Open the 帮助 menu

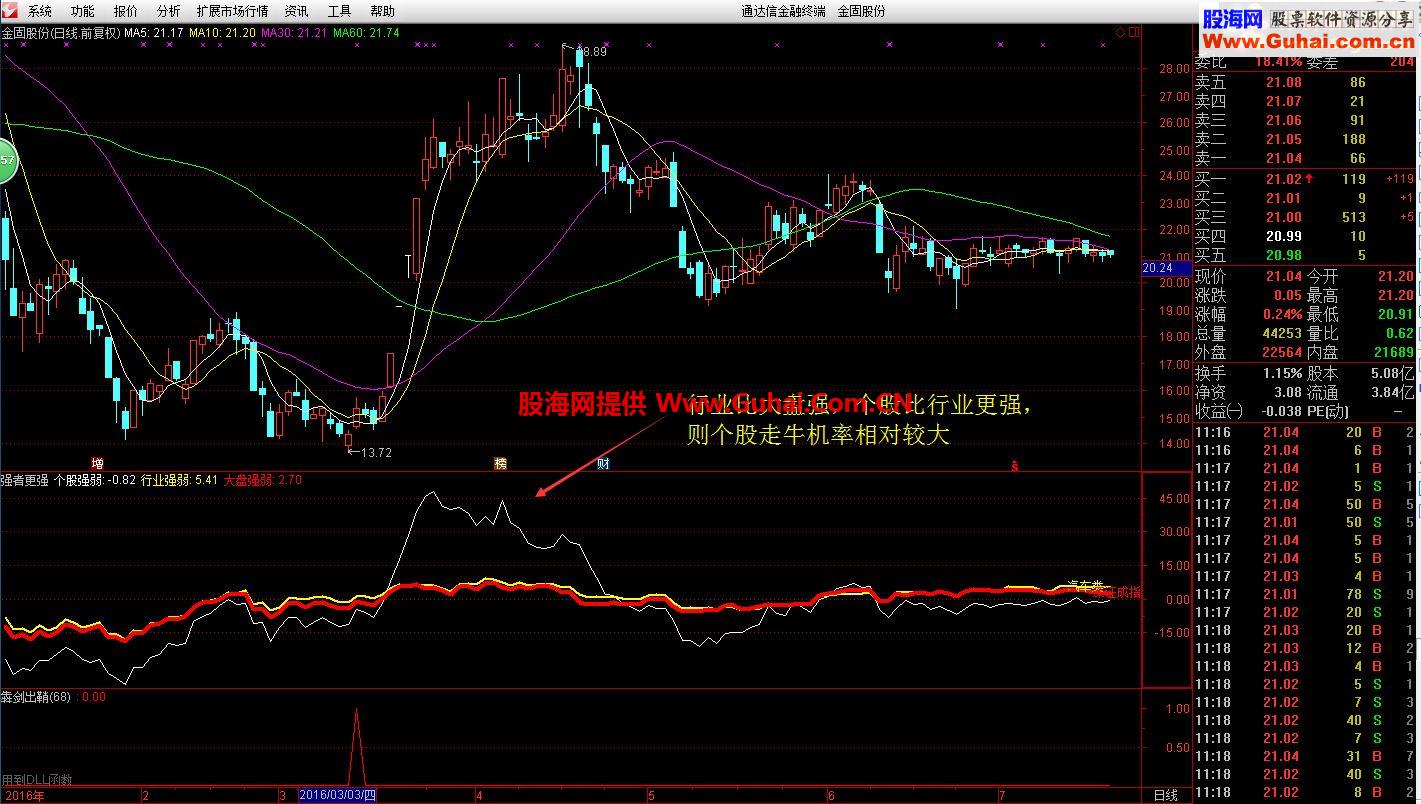pyautogui.click(x=383, y=11)
